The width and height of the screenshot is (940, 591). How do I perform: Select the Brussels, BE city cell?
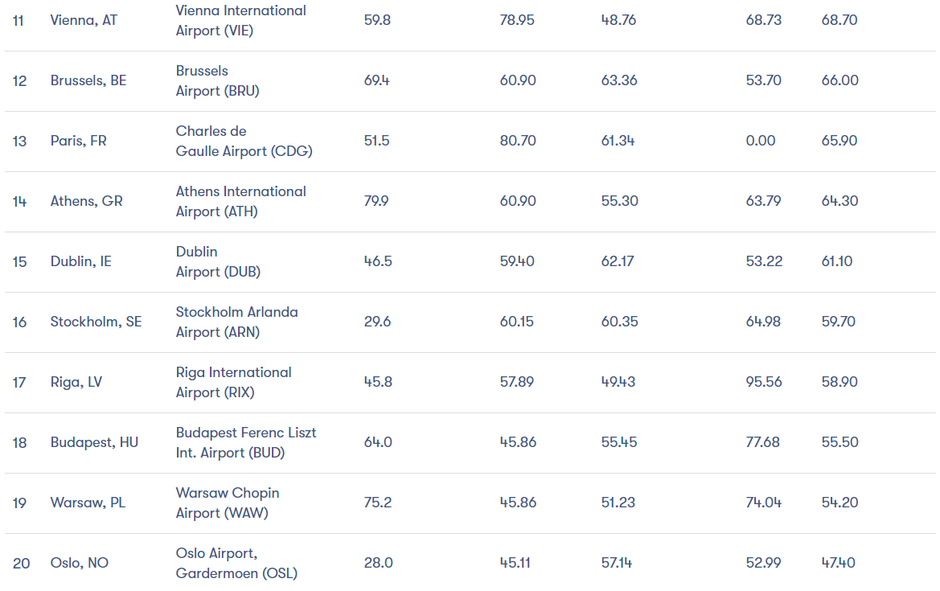(x=88, y=81)
